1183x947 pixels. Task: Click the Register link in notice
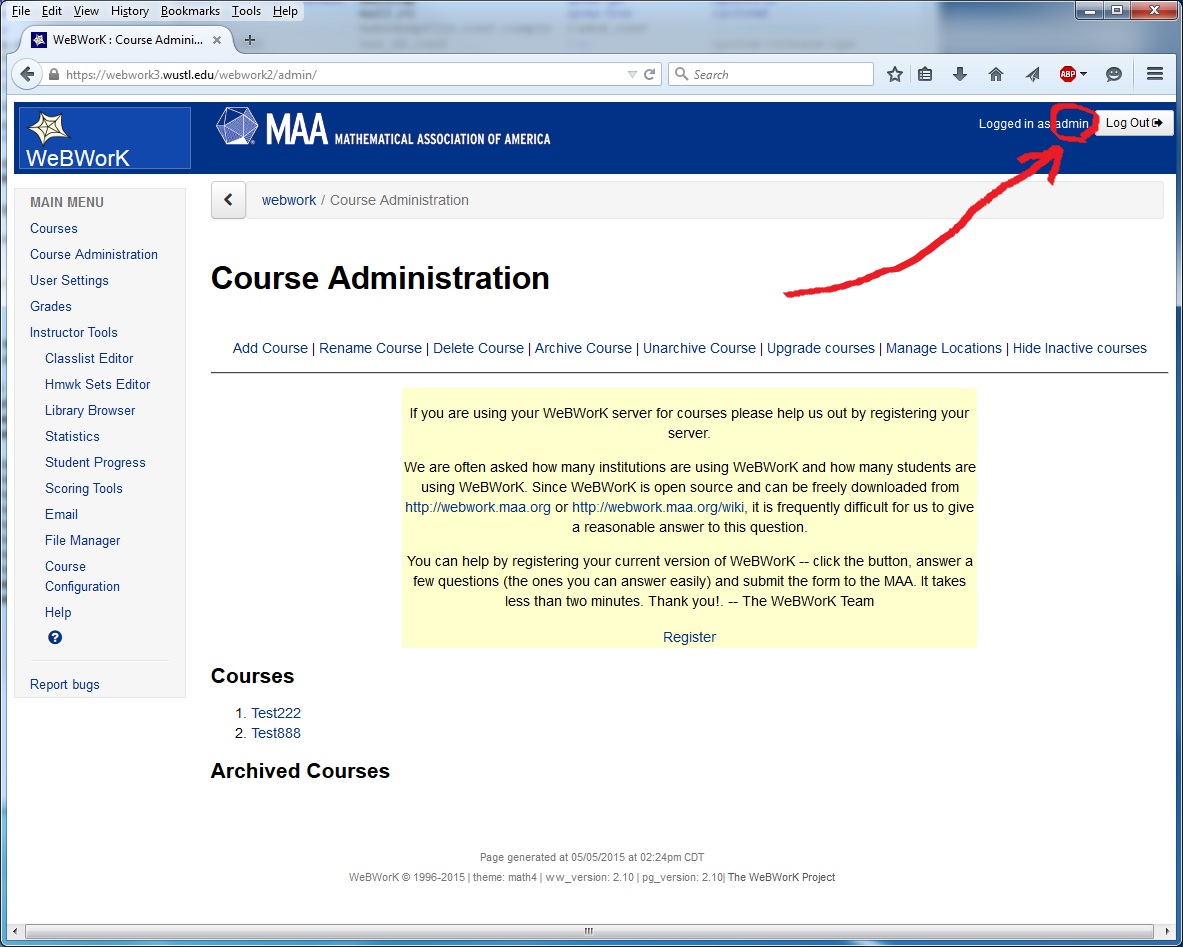coord(690,637)
